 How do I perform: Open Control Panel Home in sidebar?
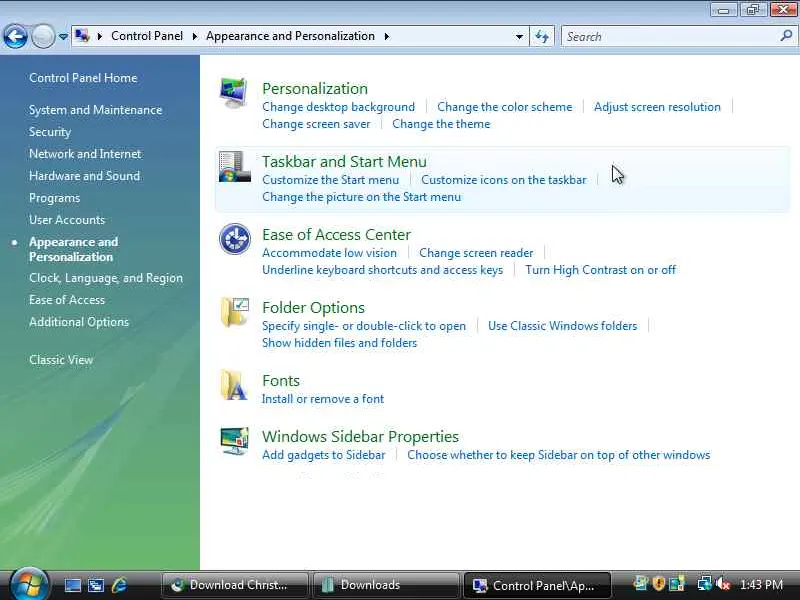pos(83,78)
